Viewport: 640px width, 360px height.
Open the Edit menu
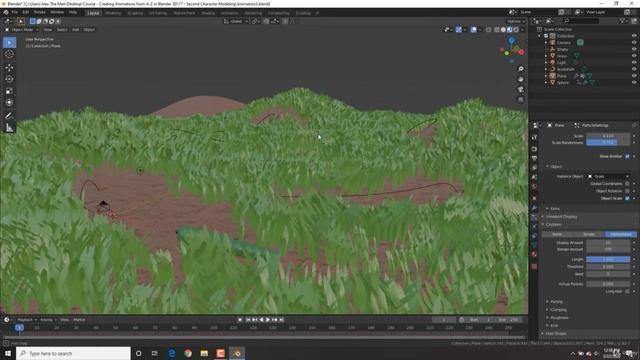click(26, 12)
